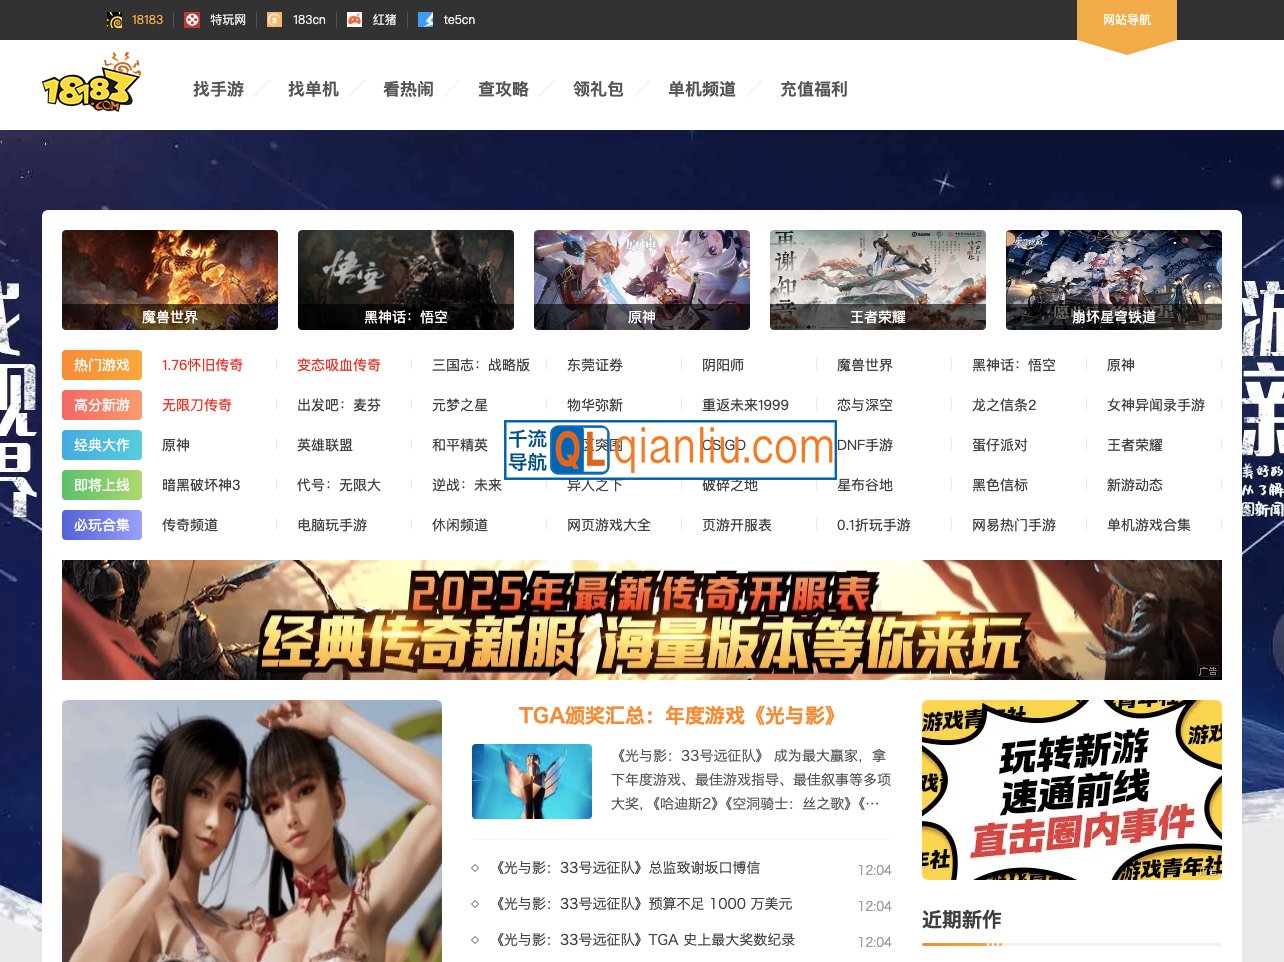Viewport: 1284px width, 962px height.
Task: Click the TGA 颁奖汇总 headline link
Action: [677, 716]
